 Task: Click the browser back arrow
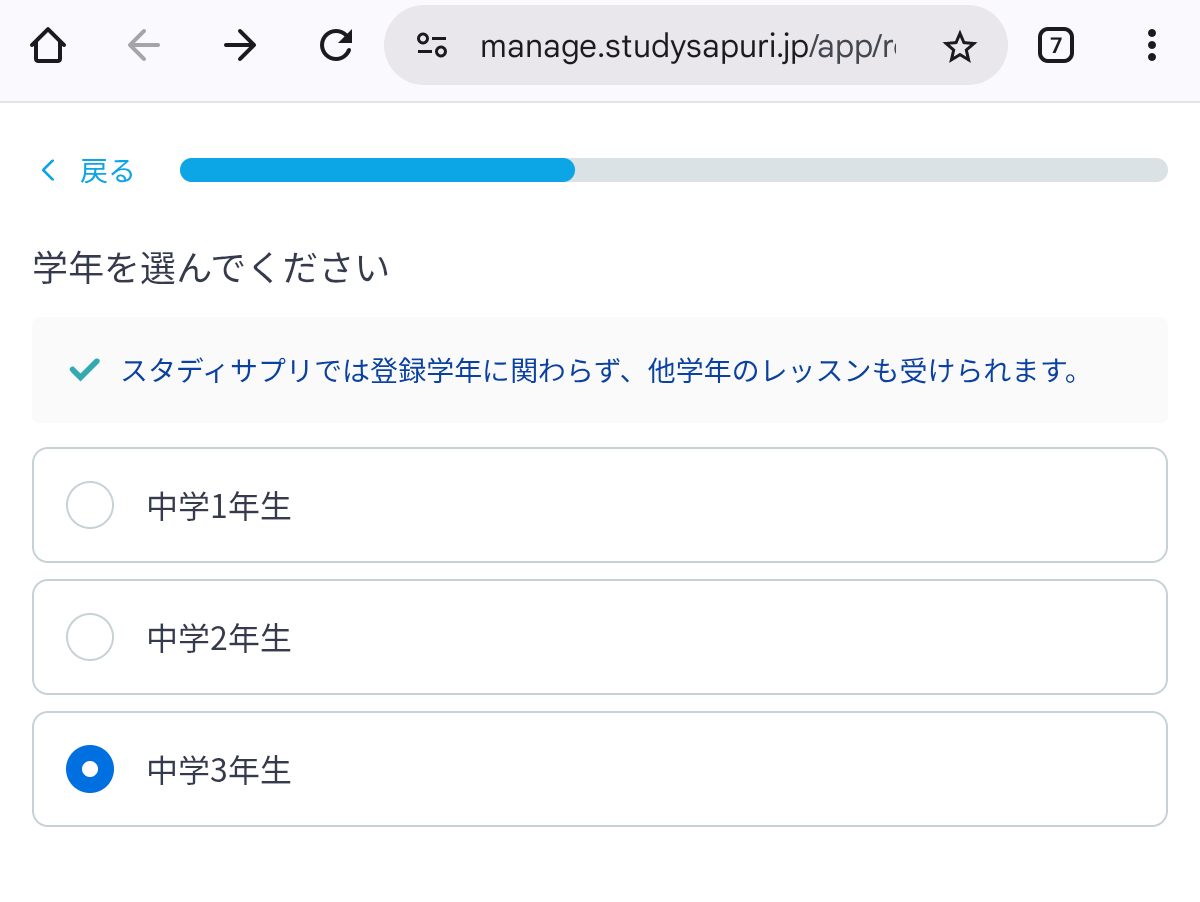click(x=144, y=46)
